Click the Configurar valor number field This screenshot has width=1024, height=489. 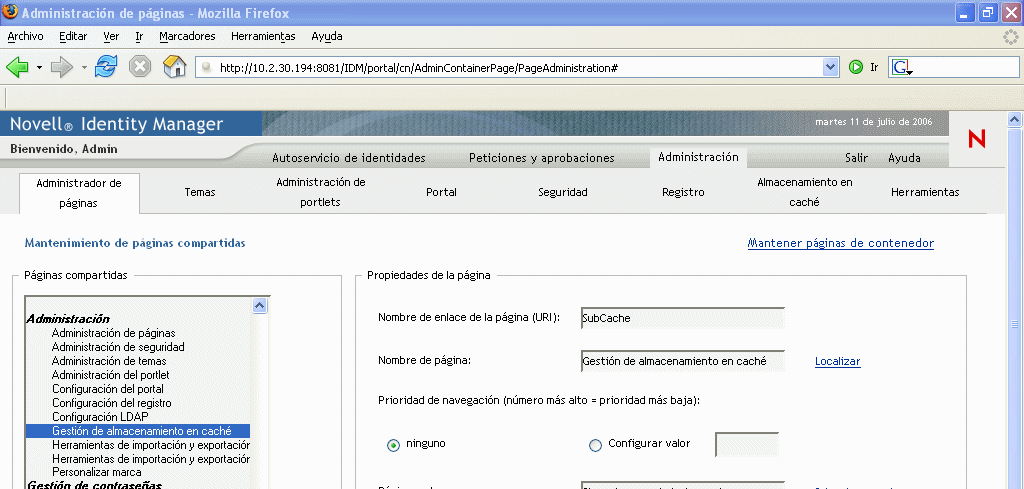[747, 445]
